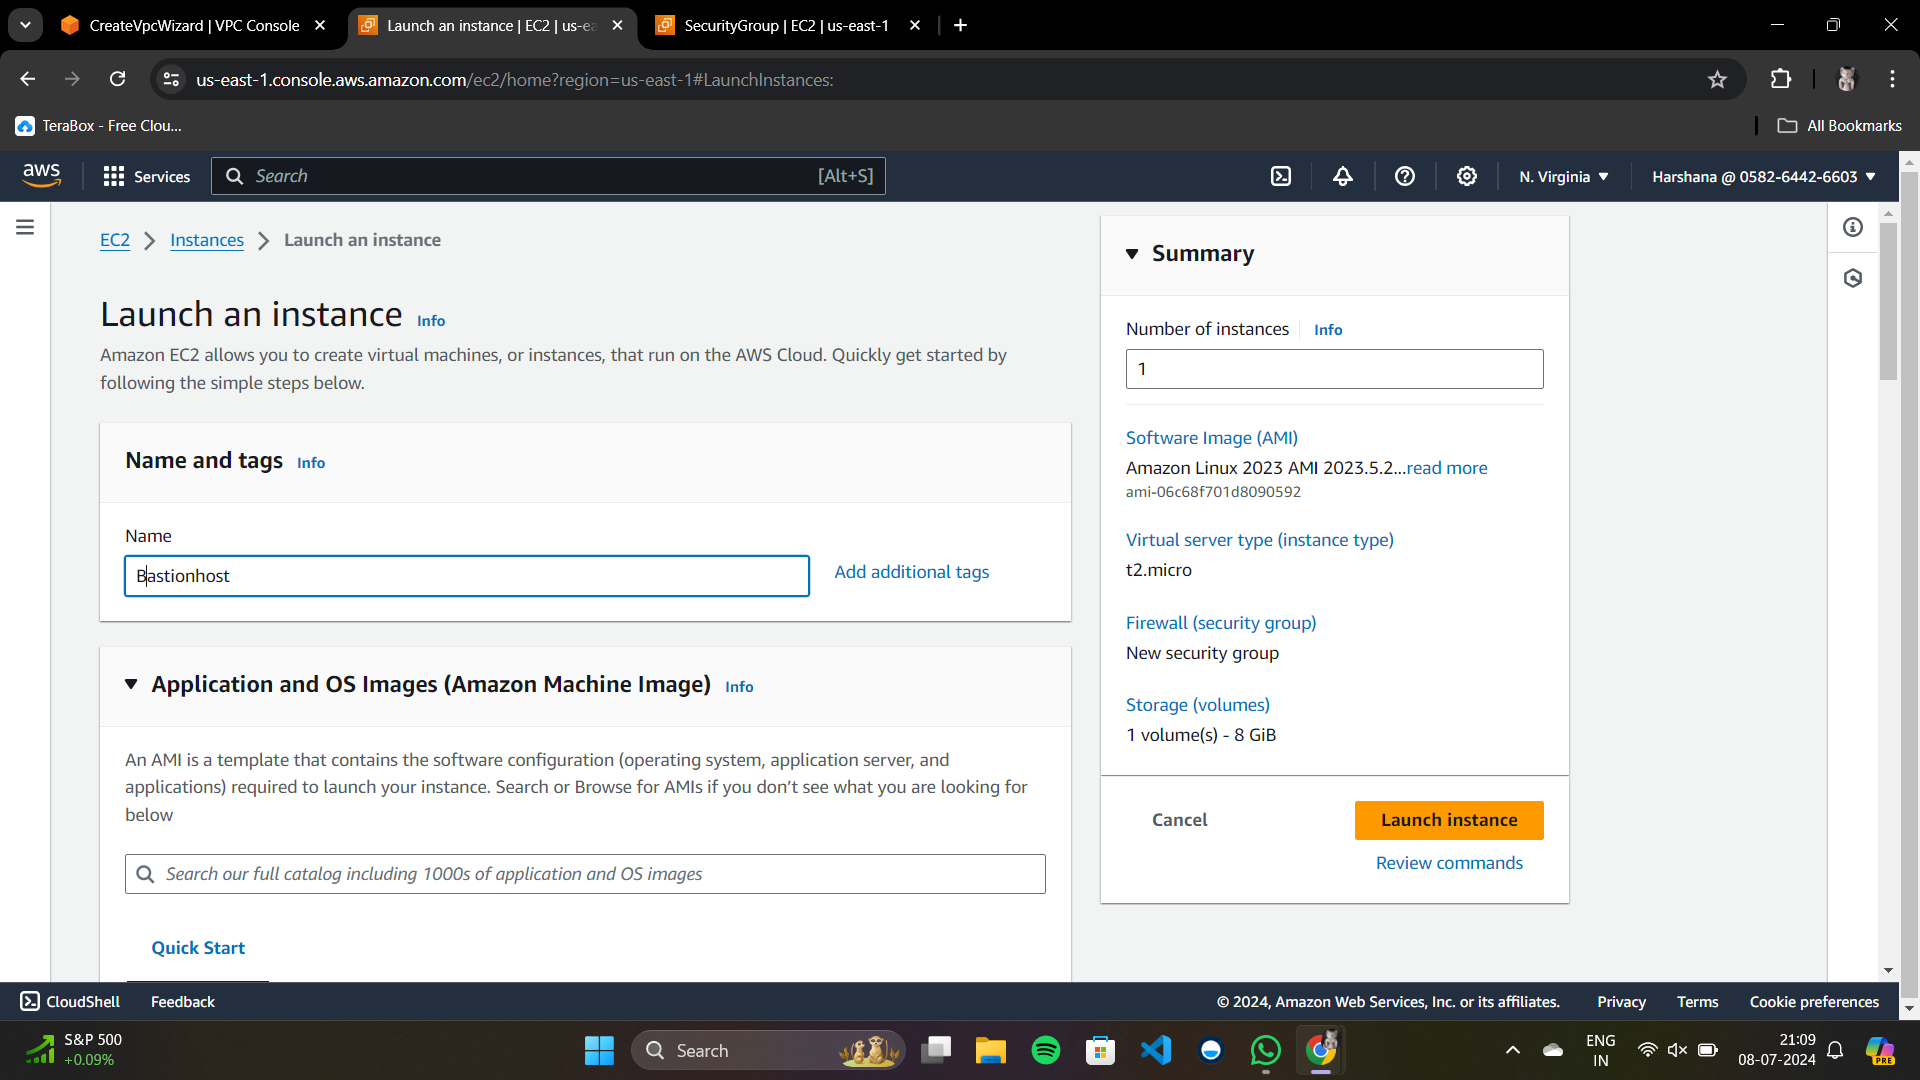Collapse the Summary panel

point(1132,254)
